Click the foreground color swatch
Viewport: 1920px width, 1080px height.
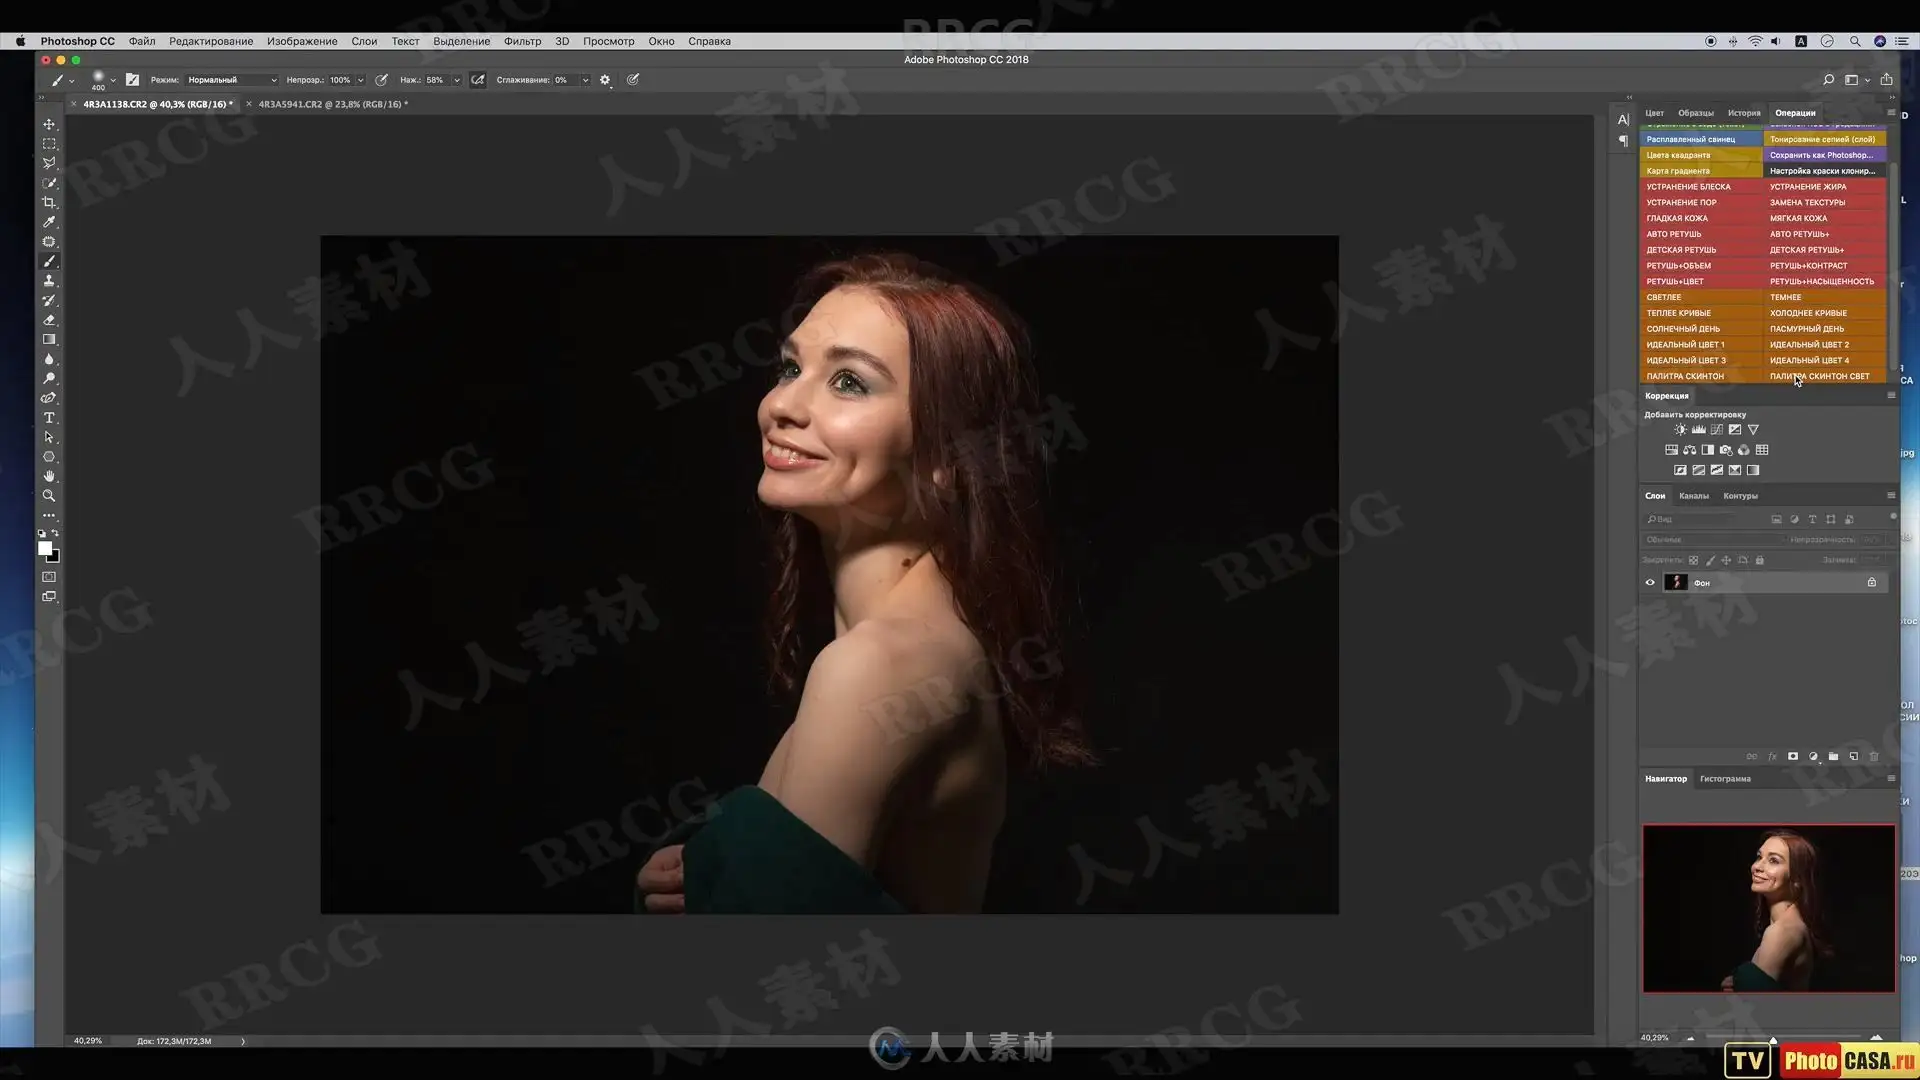click(45, 548)
